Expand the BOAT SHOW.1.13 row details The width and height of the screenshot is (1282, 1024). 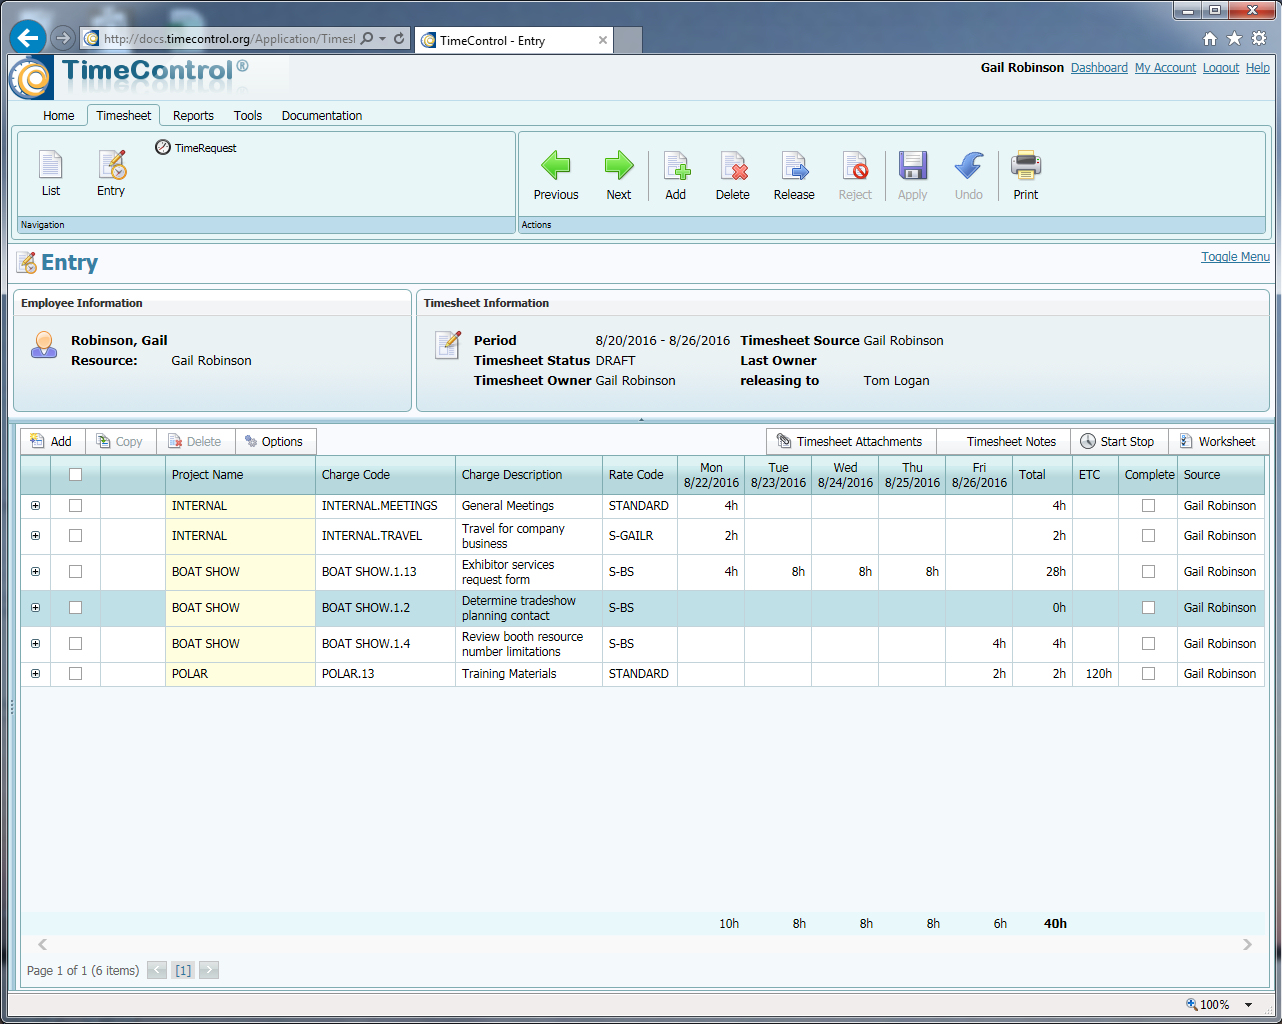pos(36,572)
